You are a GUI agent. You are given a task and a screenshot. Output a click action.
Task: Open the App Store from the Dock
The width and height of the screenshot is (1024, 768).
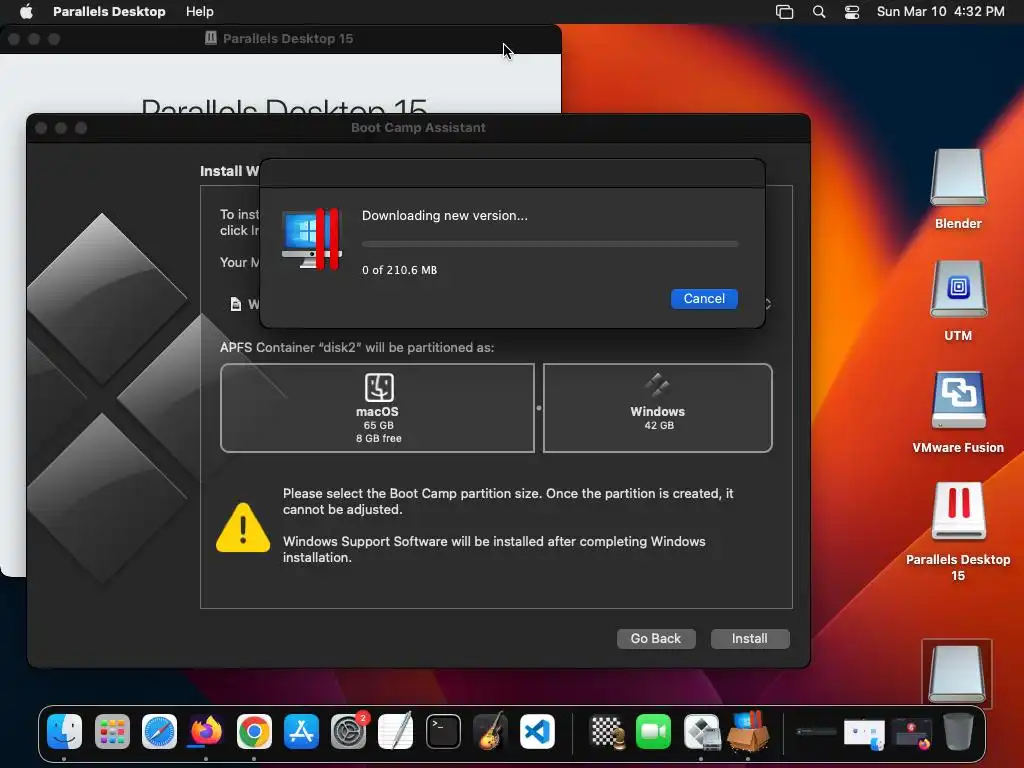301,731
